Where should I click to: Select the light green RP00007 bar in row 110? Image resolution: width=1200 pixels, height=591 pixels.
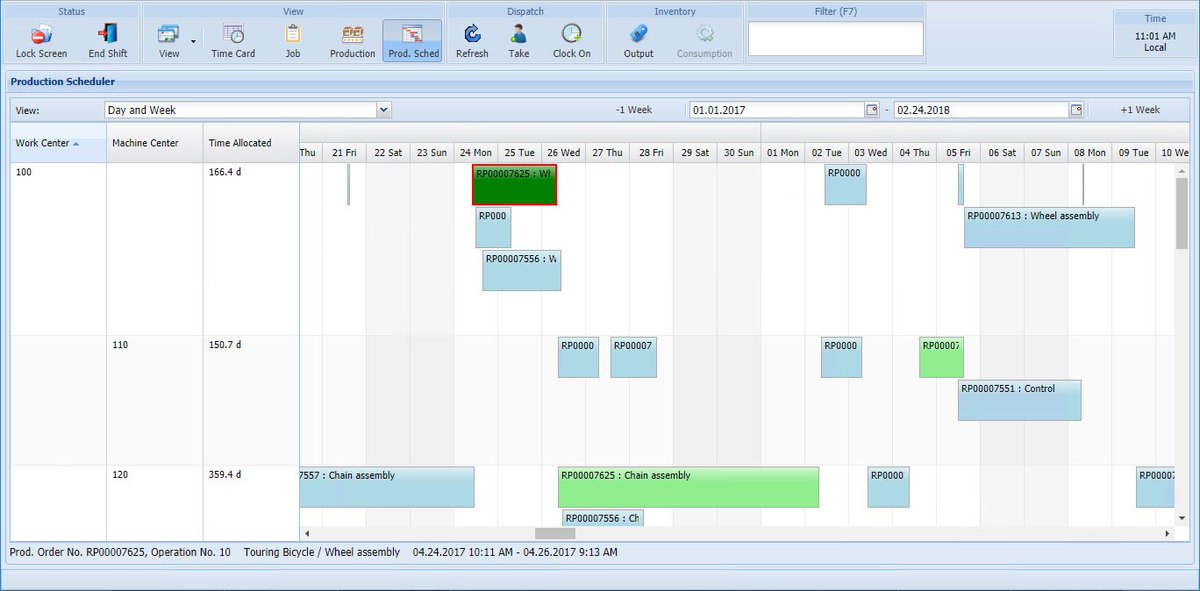pyautogui.click(x=941, y=357)
